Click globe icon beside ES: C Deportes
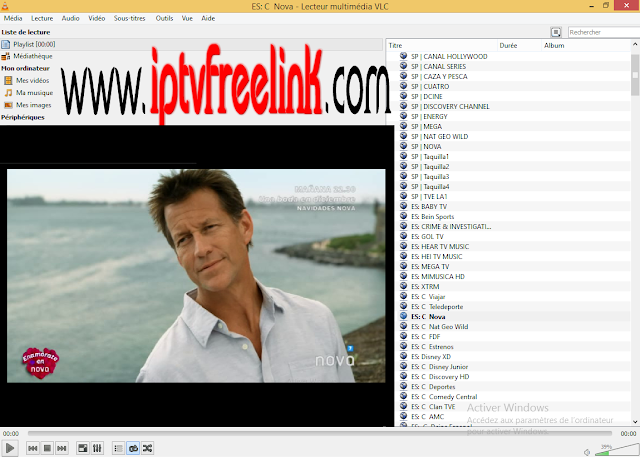Viewport: 640px width, 457px height. coord(403,386)
